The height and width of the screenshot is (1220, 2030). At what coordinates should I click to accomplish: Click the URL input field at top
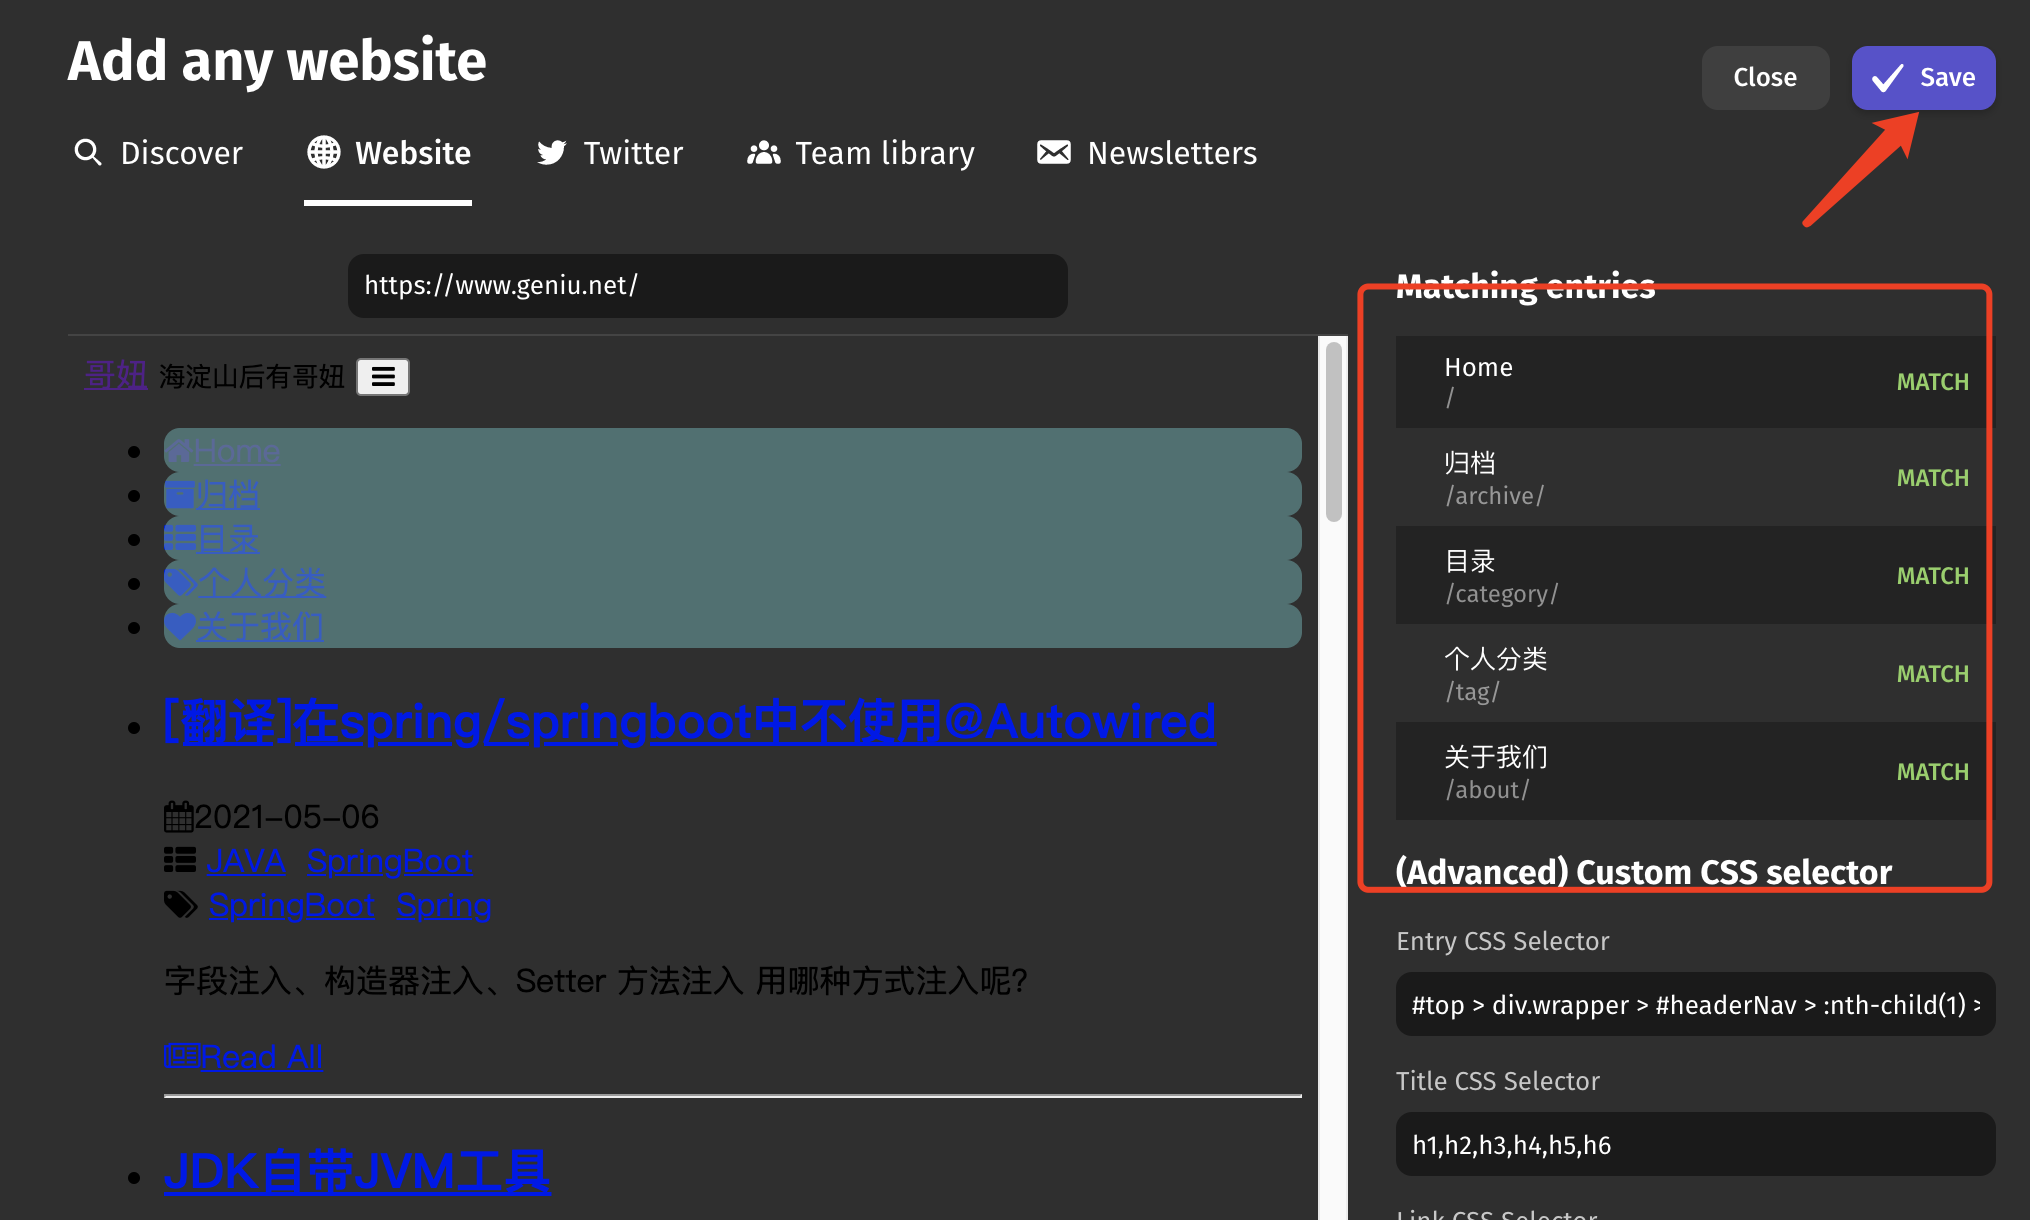(x=708, y=284)
